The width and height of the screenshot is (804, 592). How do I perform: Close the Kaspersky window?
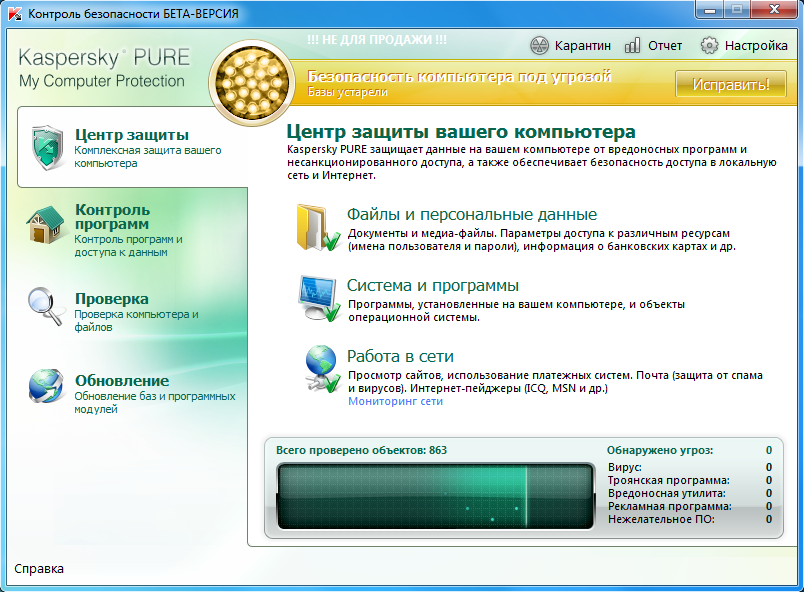pos(774,10)
